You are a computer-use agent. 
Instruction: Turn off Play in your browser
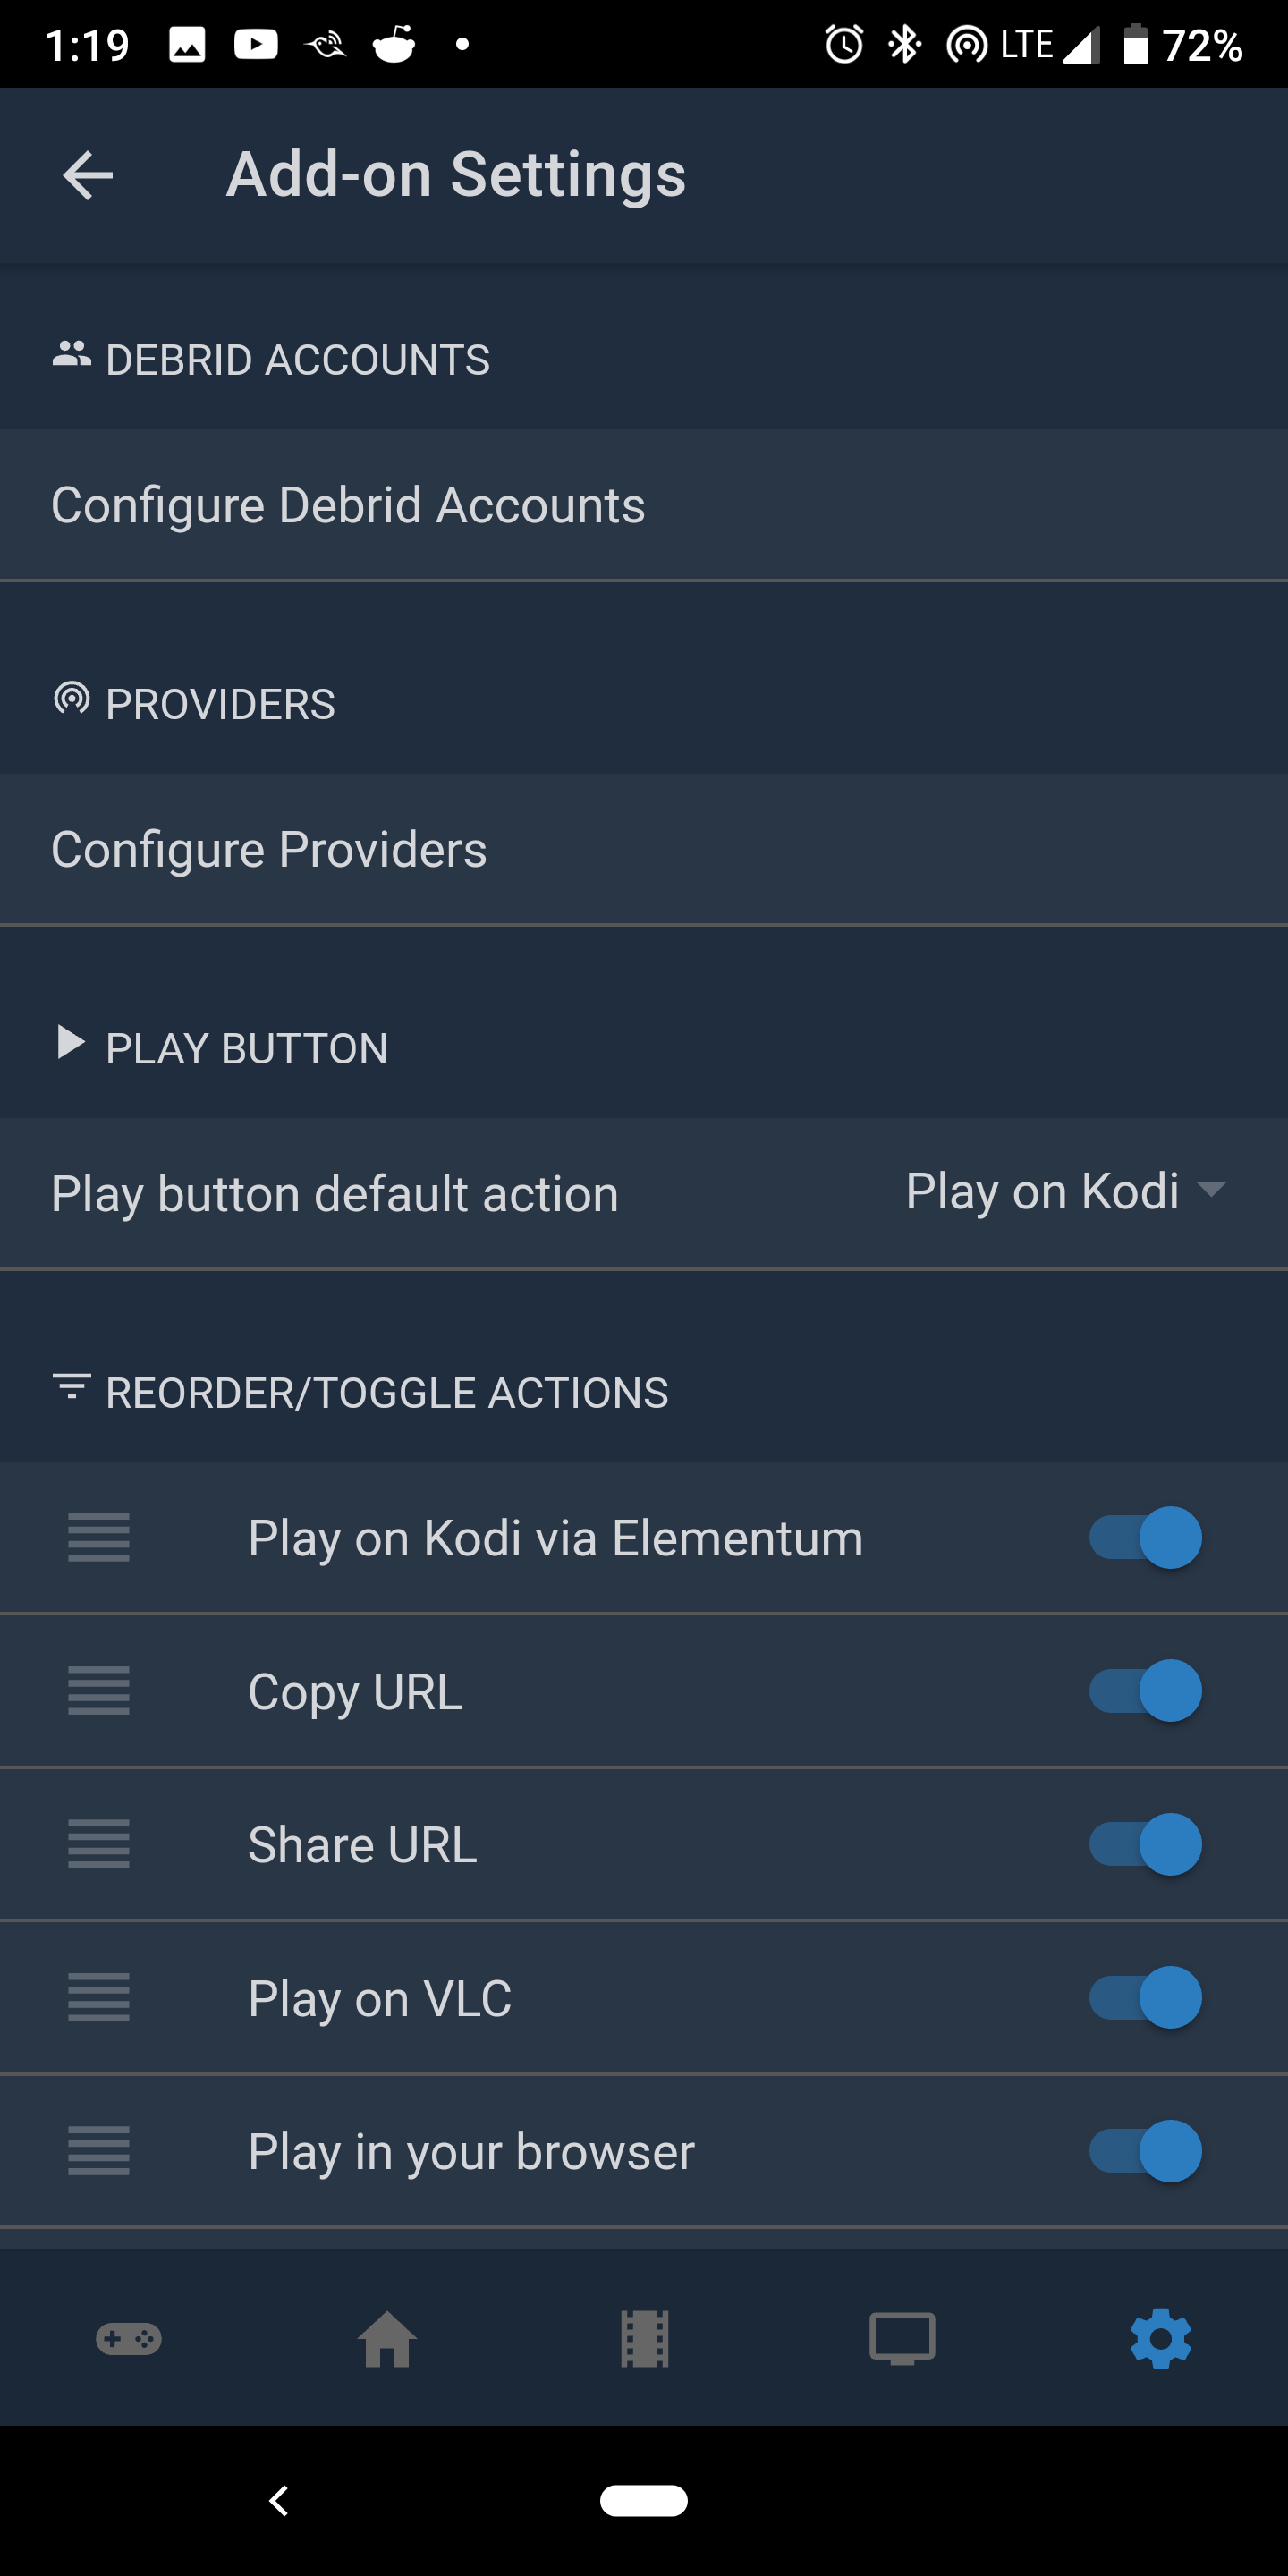pos(1145,2151)
